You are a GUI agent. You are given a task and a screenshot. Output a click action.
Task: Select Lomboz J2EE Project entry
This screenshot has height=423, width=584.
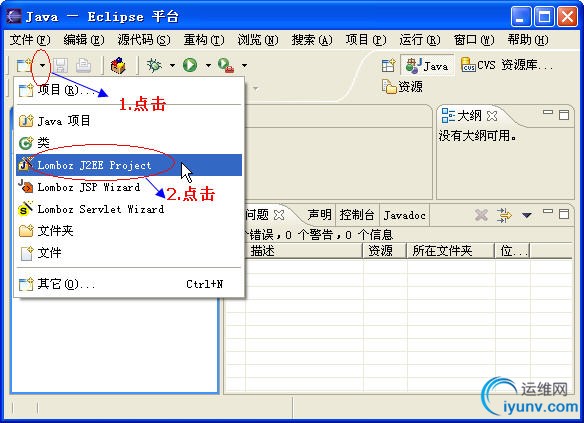(129, 165)
